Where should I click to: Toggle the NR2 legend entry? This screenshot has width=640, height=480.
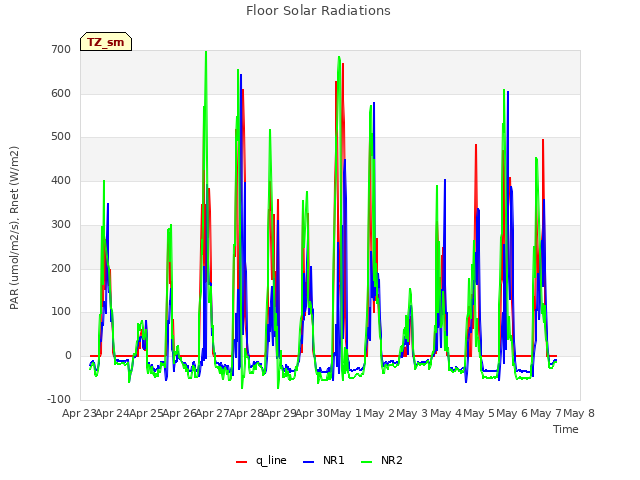pos(382,460)
